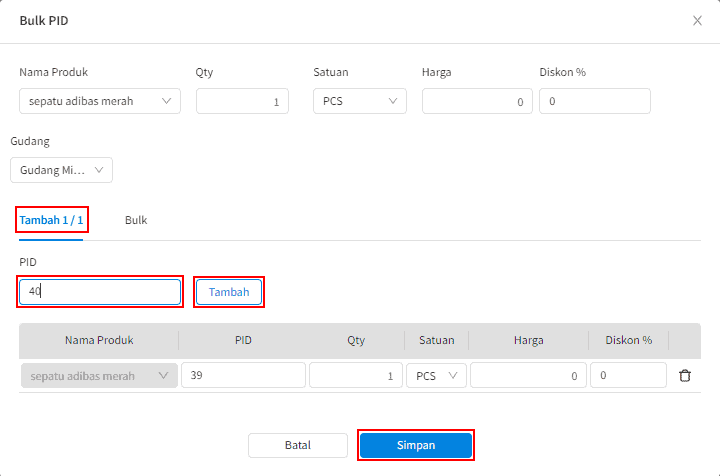Viewport: 720px width, 476px height.
Task: Open the Gudang warehouse dropdown
Action: [x=61, y=170]
